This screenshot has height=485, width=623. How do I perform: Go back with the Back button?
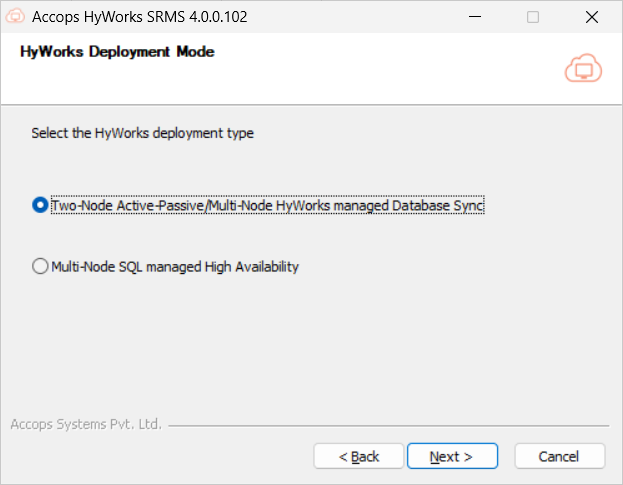[x=359, y=456]
